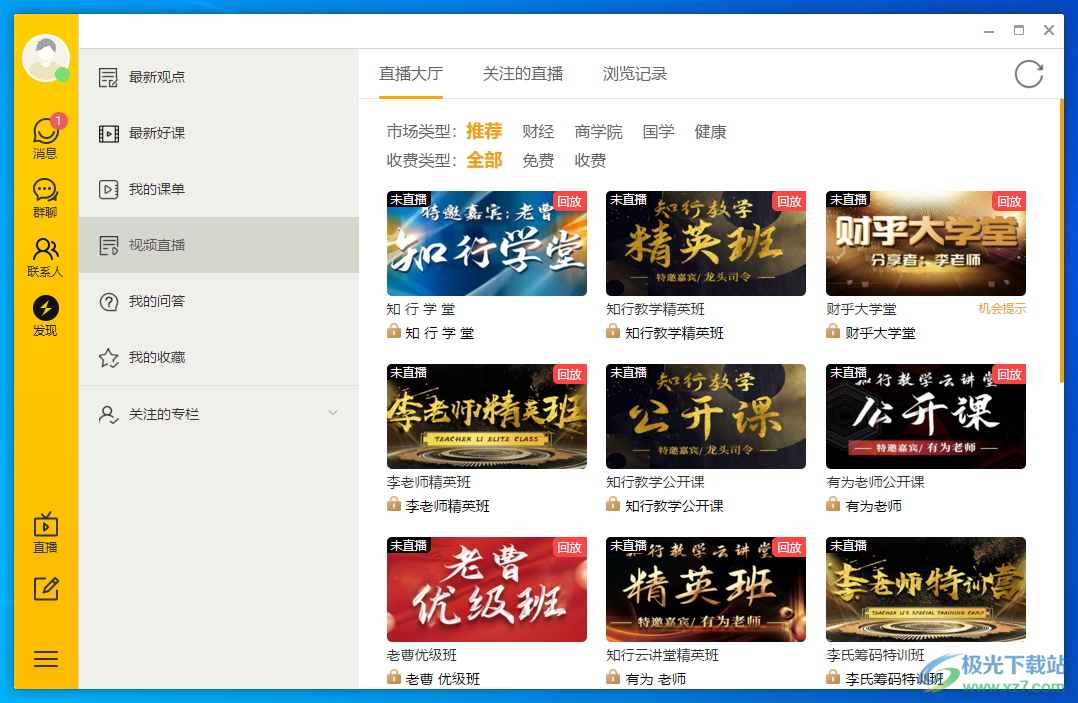Open 最新好课 in the sidebar
The image size is (1078, 703).
click(219, 133)
